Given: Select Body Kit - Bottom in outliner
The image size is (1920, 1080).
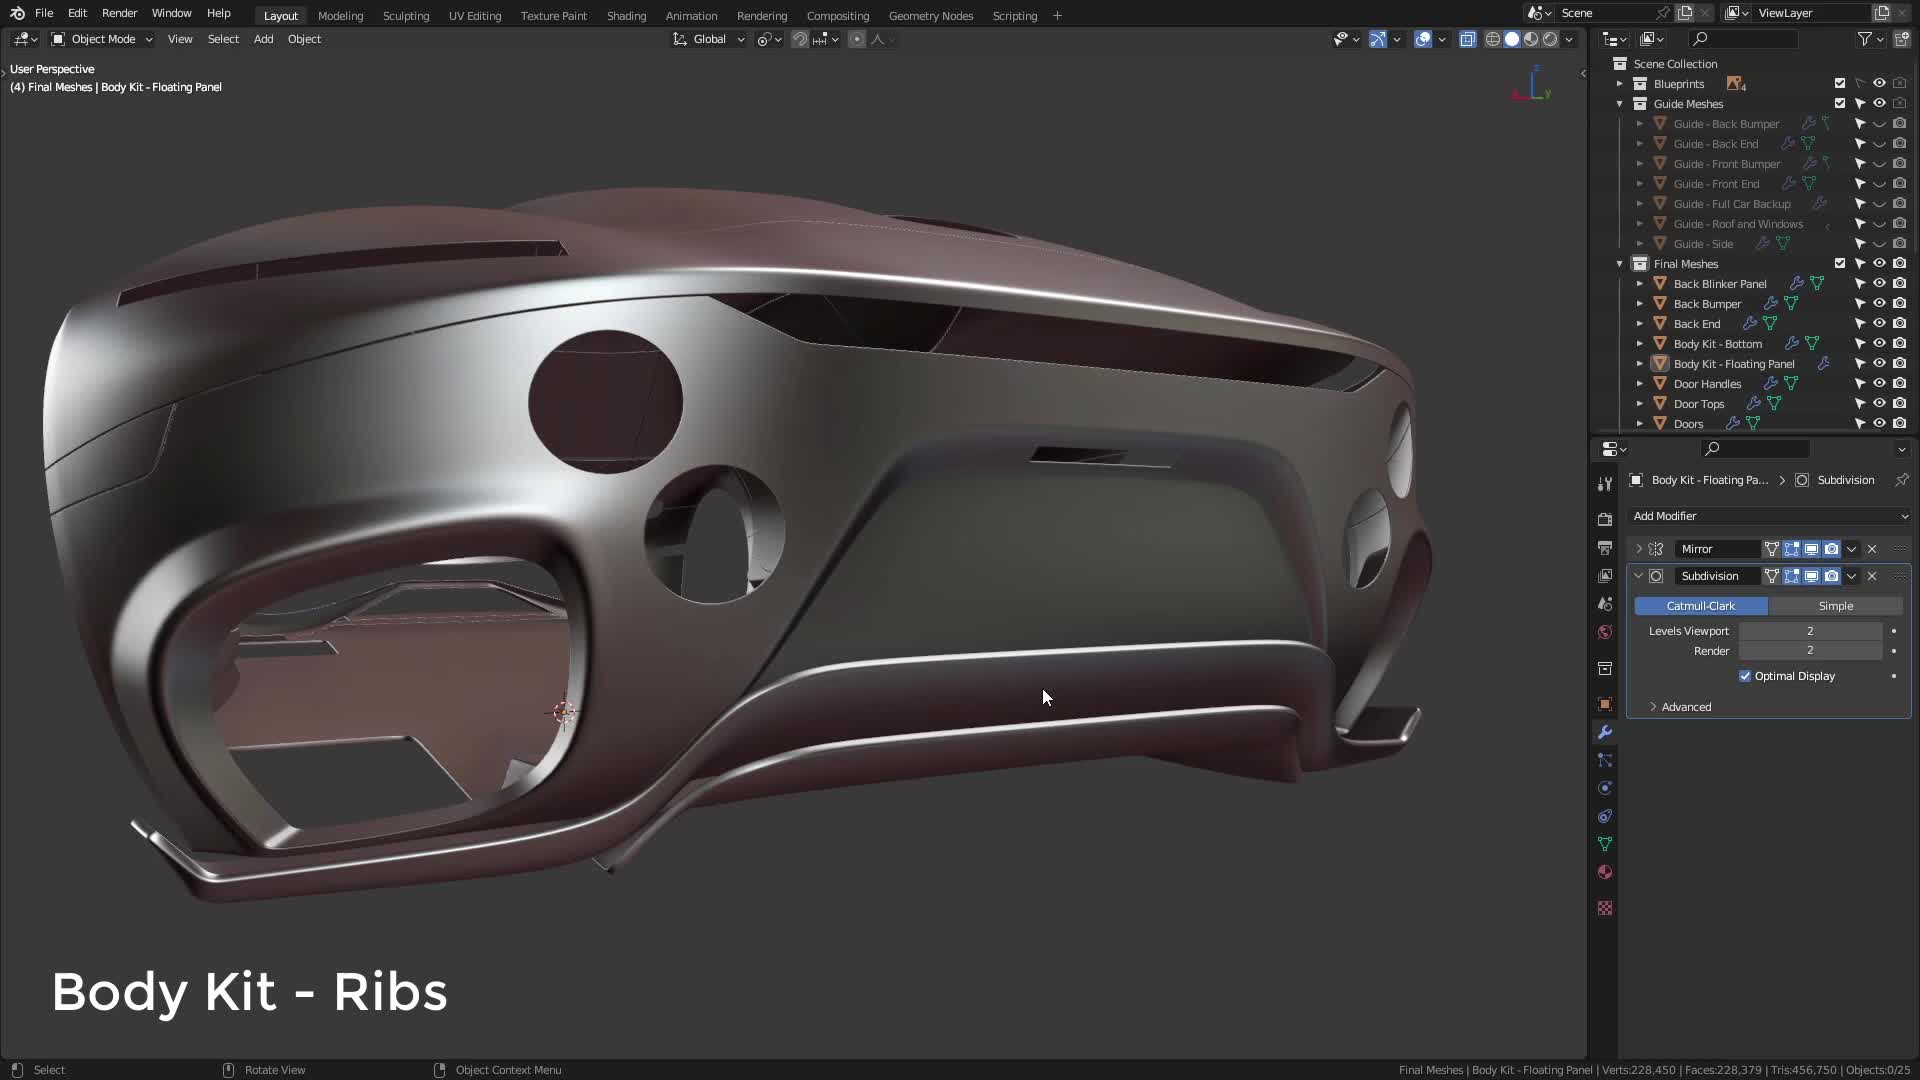Looking at the screenshot, I should pos(1717,344).
